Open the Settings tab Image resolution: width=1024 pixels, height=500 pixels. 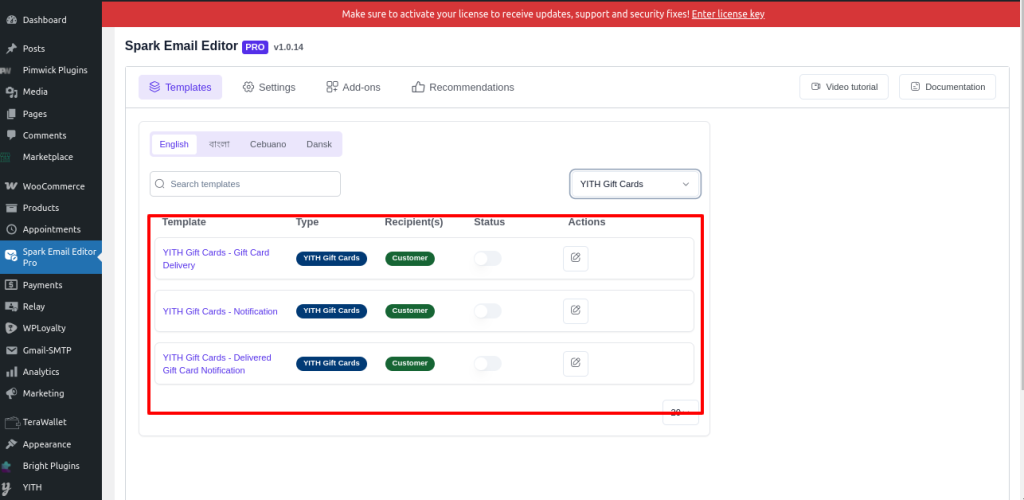click(x=269, y=87)
